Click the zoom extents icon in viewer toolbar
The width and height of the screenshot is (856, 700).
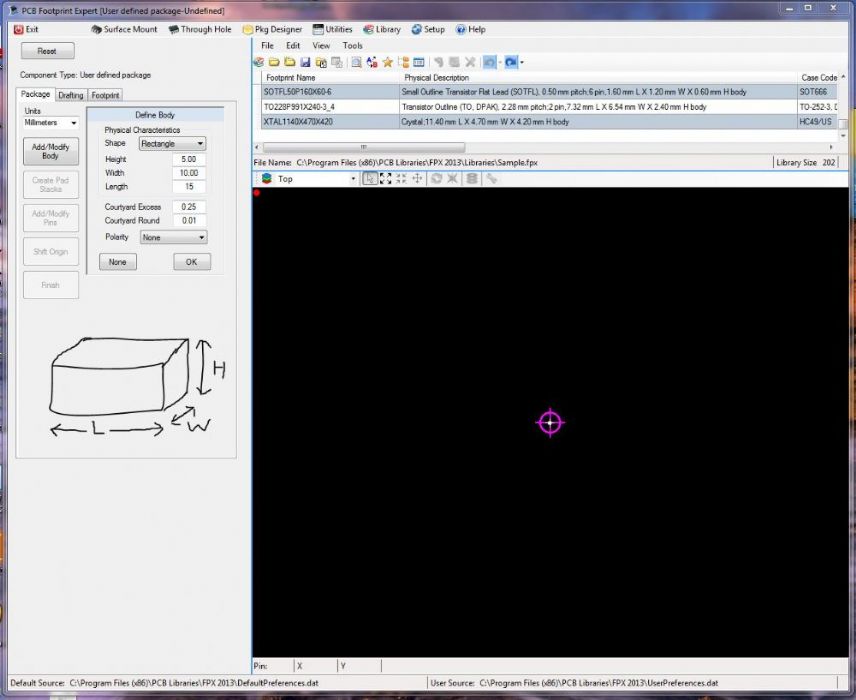coord(386,179)
